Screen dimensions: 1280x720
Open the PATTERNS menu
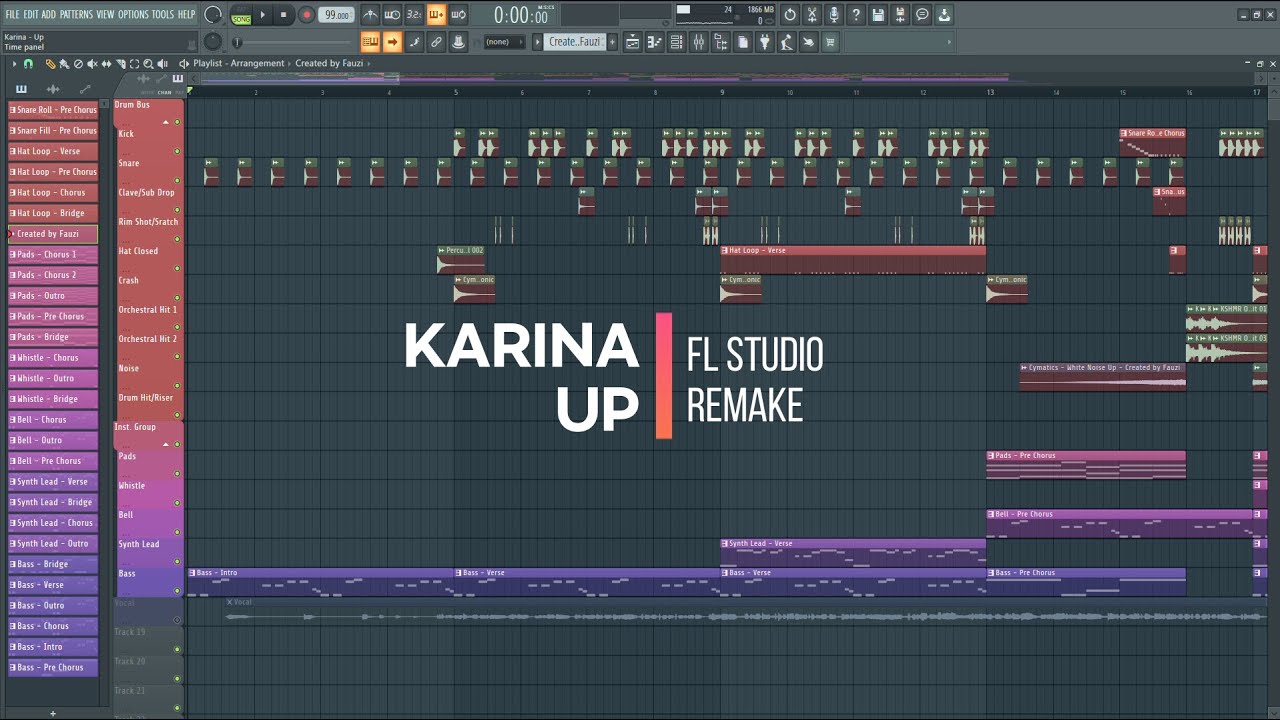(76, 14)
